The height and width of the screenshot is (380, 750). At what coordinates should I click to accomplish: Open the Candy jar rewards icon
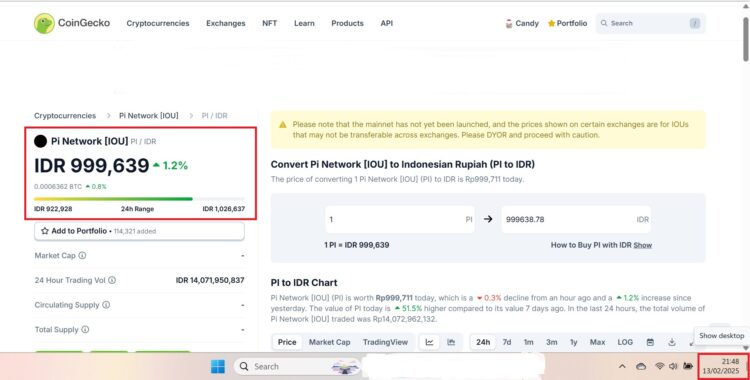point(509,23)
